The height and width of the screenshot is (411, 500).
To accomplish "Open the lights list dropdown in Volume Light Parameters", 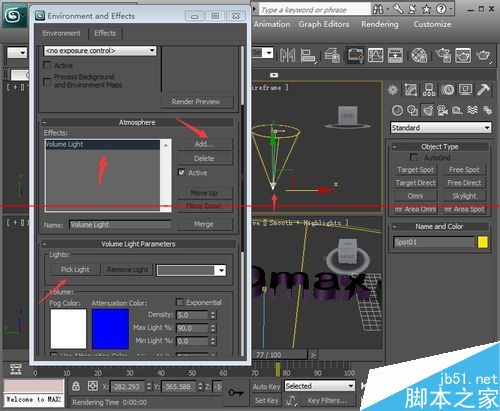I will pyautogui.click(x=191, y=270).
